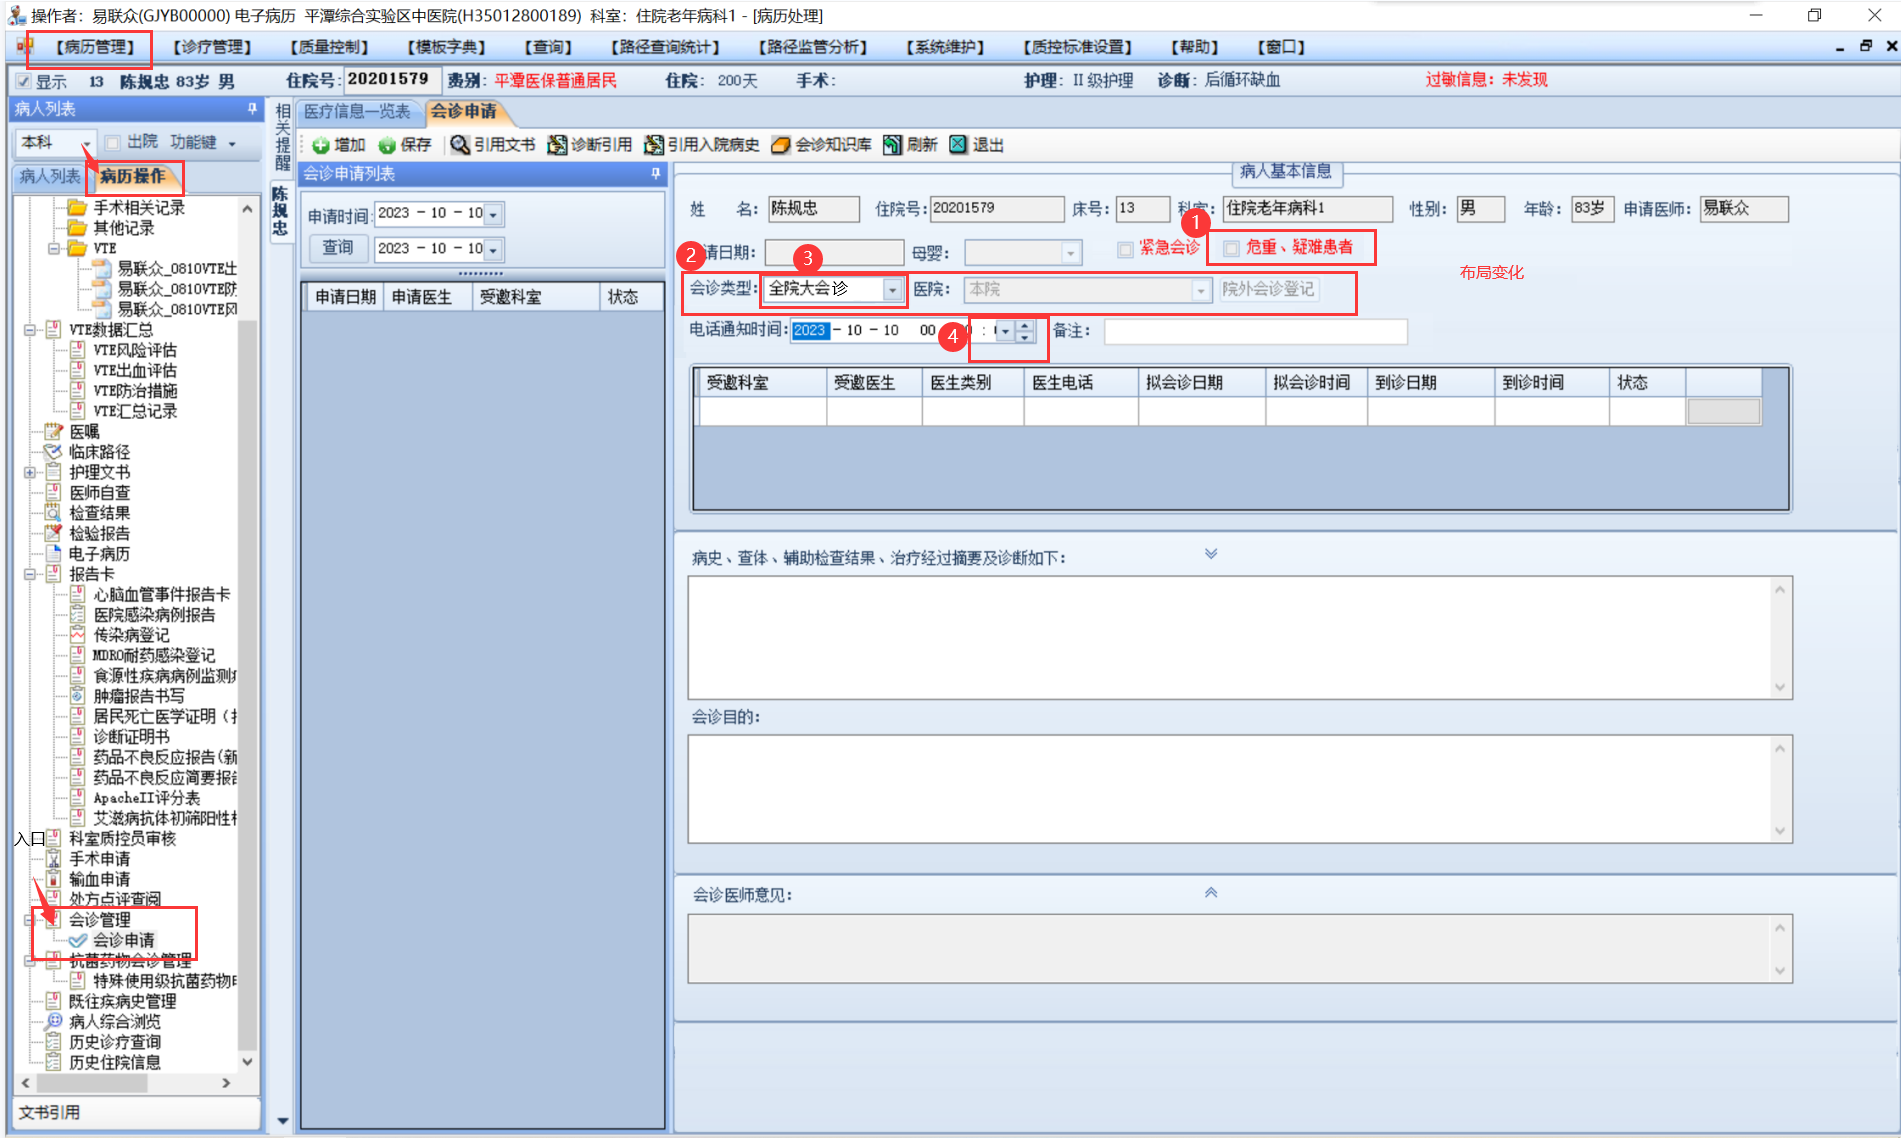Open 引用文书 from the toolbar
Viewport: 1901px width, 1138px height.
(492, 145)
